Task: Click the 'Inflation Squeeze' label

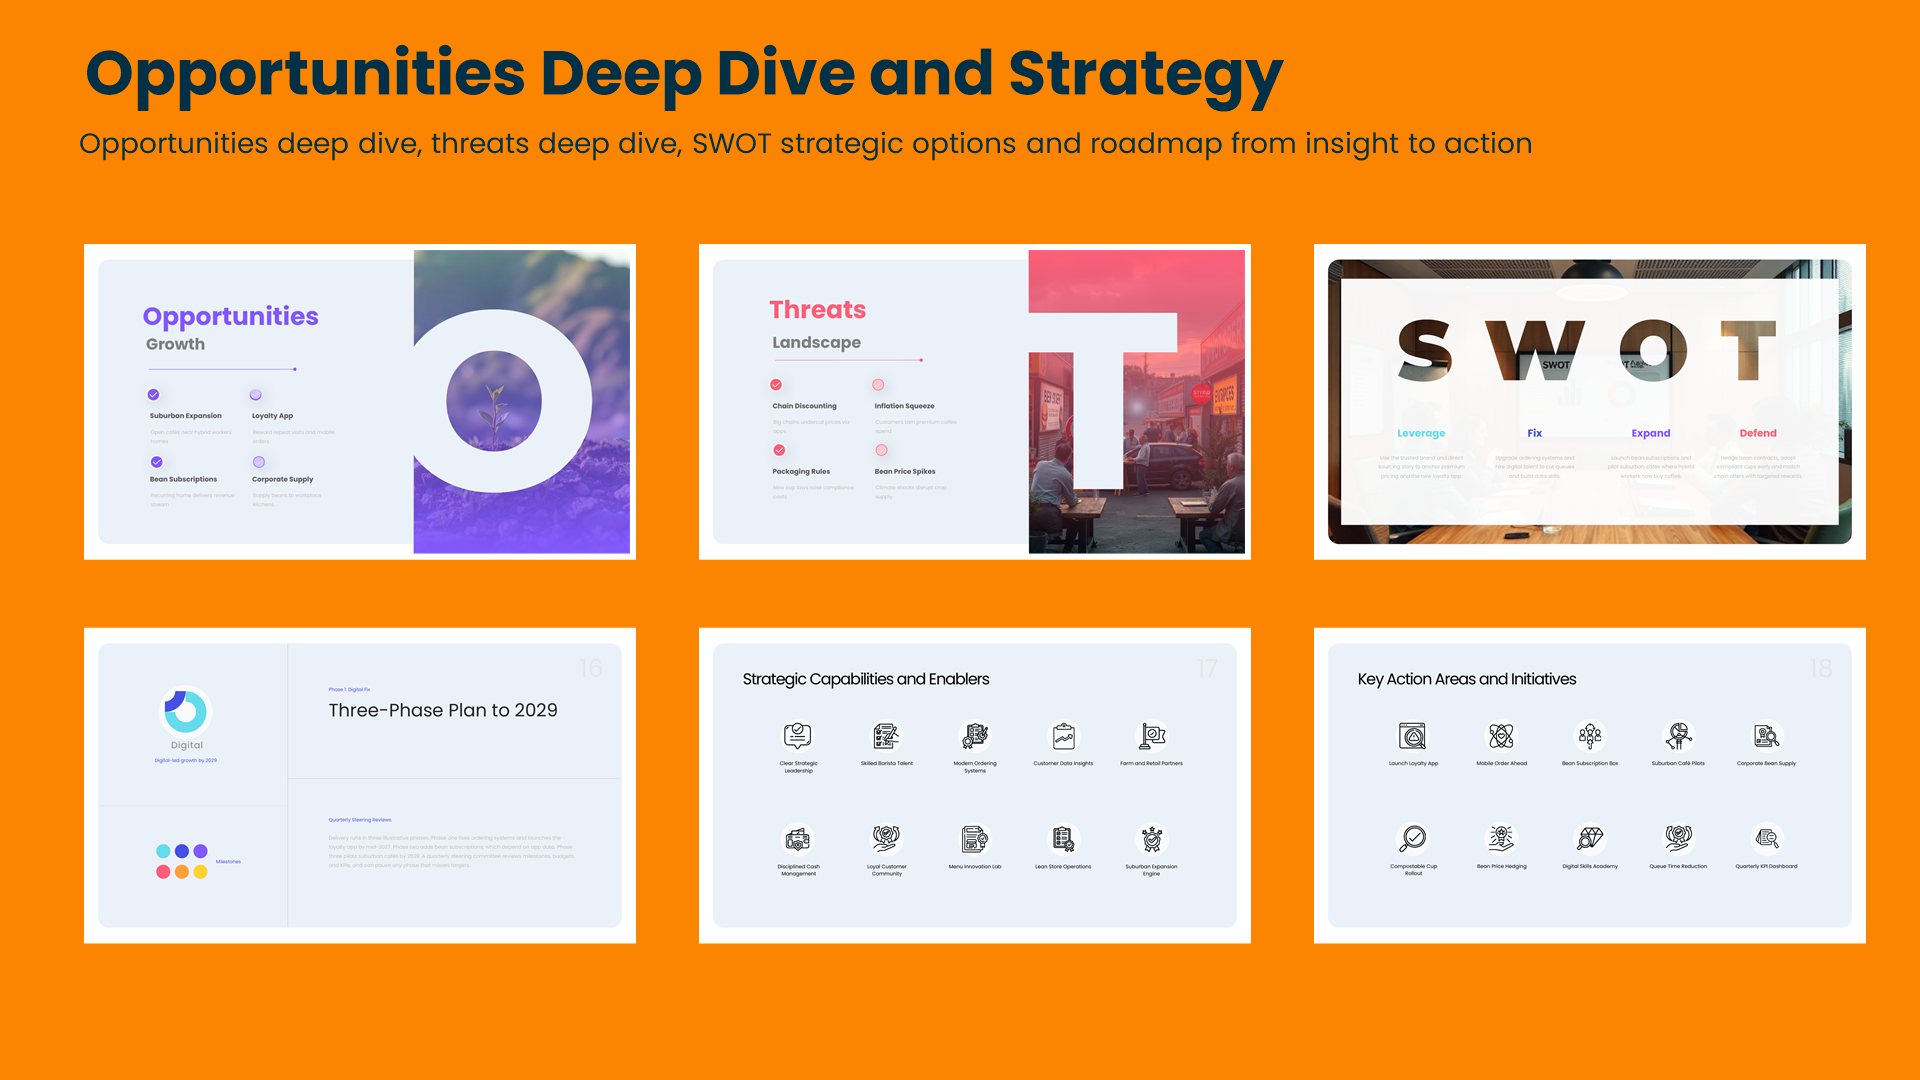Action: (x=904, y=406)
